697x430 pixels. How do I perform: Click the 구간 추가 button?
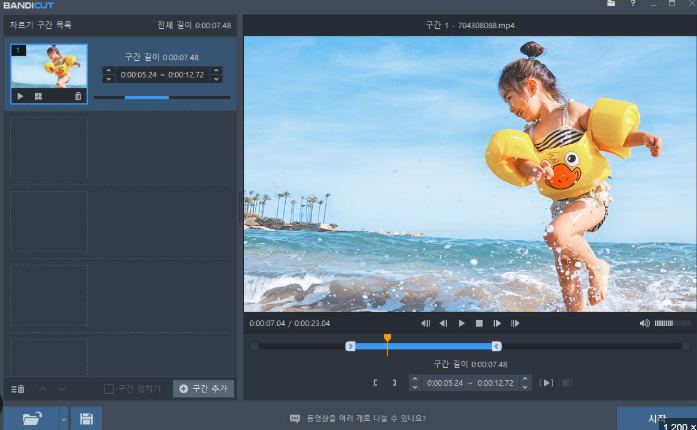point(204,389)
